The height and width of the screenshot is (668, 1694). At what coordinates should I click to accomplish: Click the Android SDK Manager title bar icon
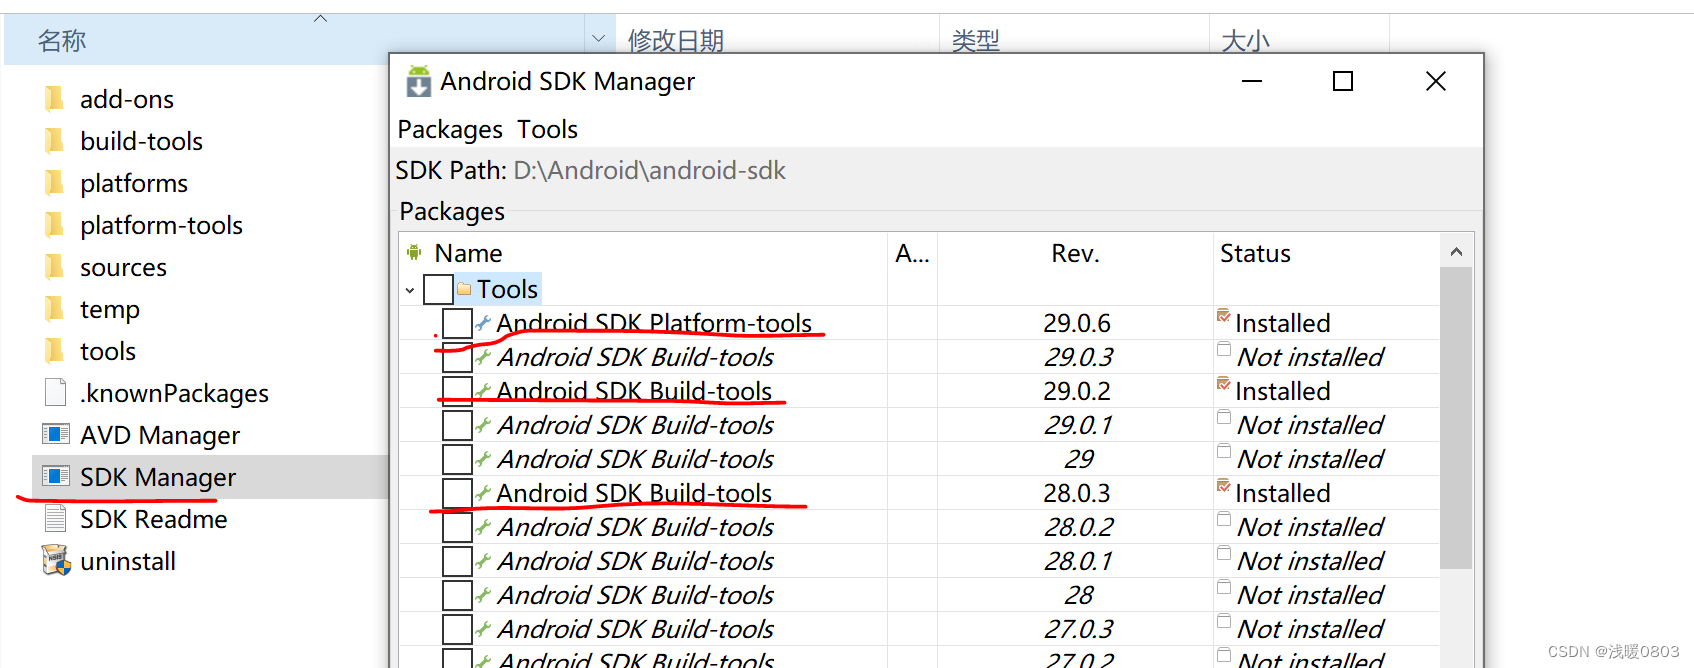(x=418, y=81)
